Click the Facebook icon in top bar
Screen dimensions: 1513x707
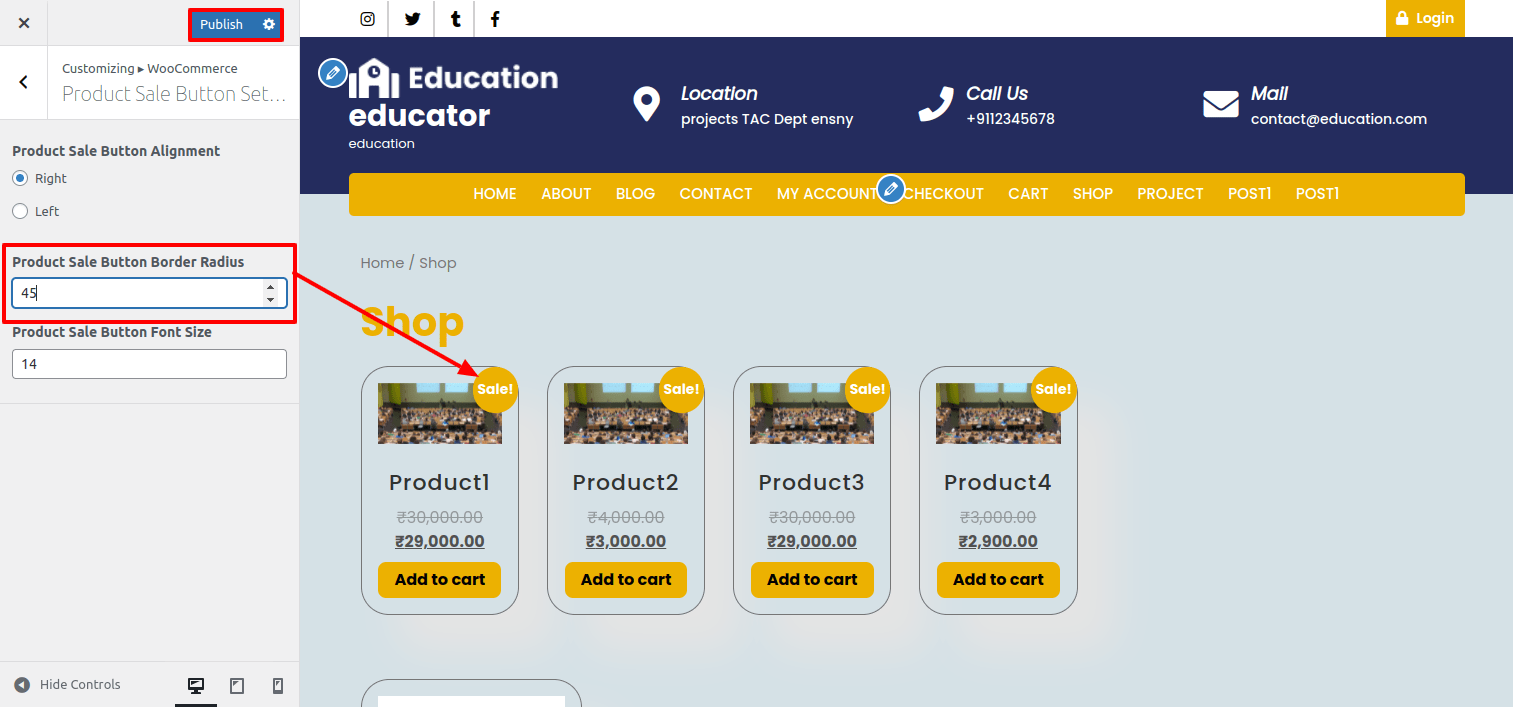point(495,19)
